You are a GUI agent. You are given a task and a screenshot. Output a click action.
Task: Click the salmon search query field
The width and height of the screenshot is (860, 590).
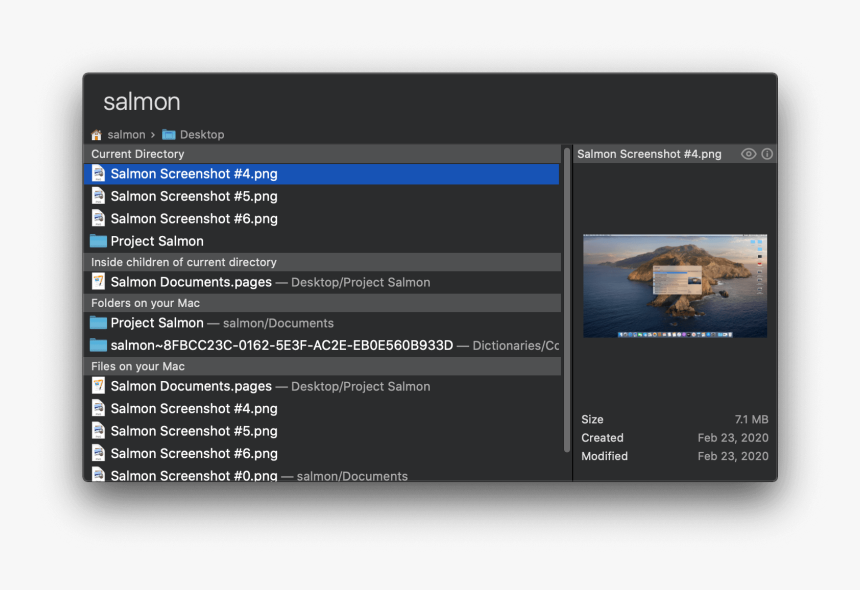click(x=430, y=102)
